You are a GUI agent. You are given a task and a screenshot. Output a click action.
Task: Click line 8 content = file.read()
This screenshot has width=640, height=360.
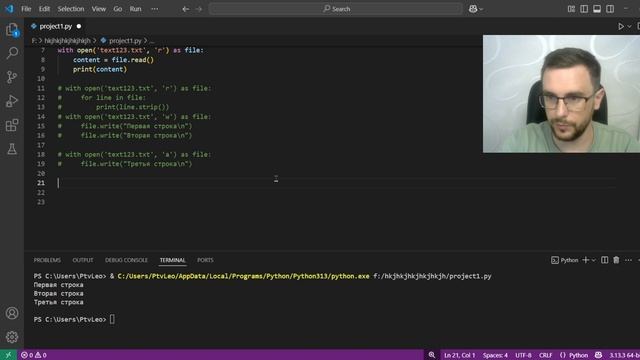point(113,60)
